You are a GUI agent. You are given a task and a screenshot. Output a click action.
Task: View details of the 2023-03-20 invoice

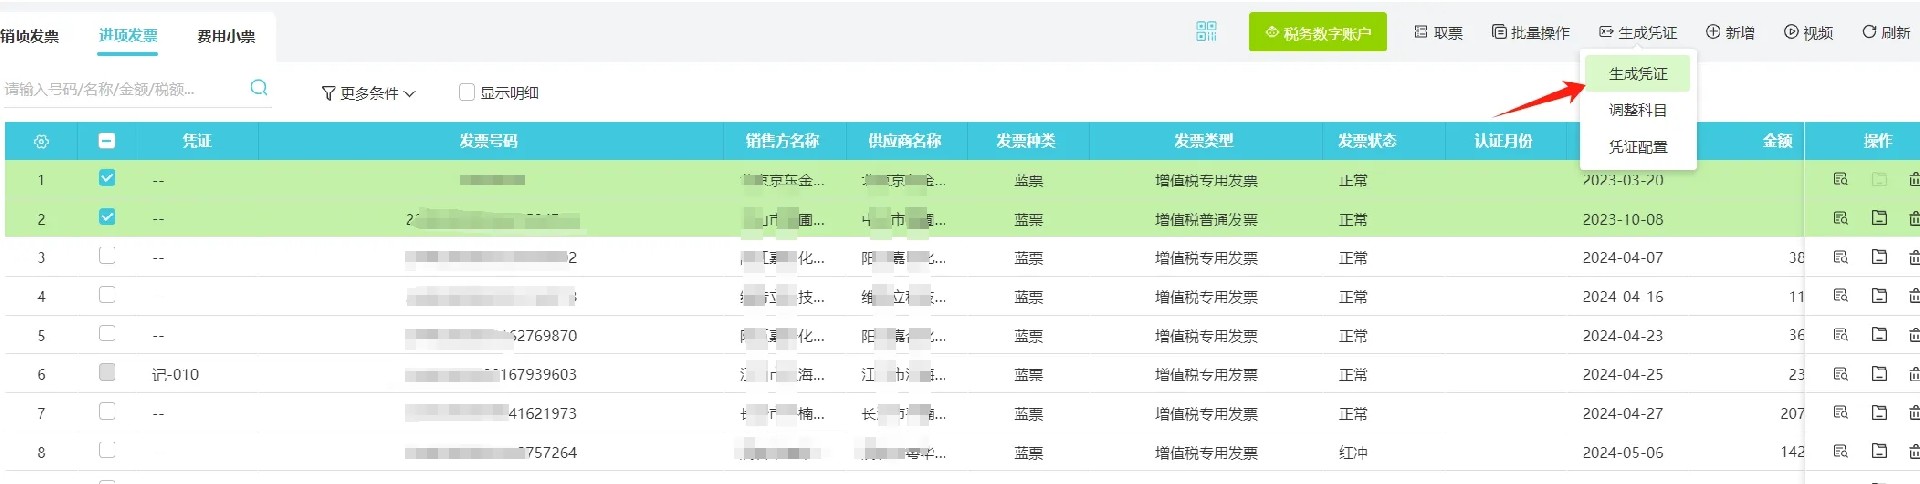point(1840,180)
